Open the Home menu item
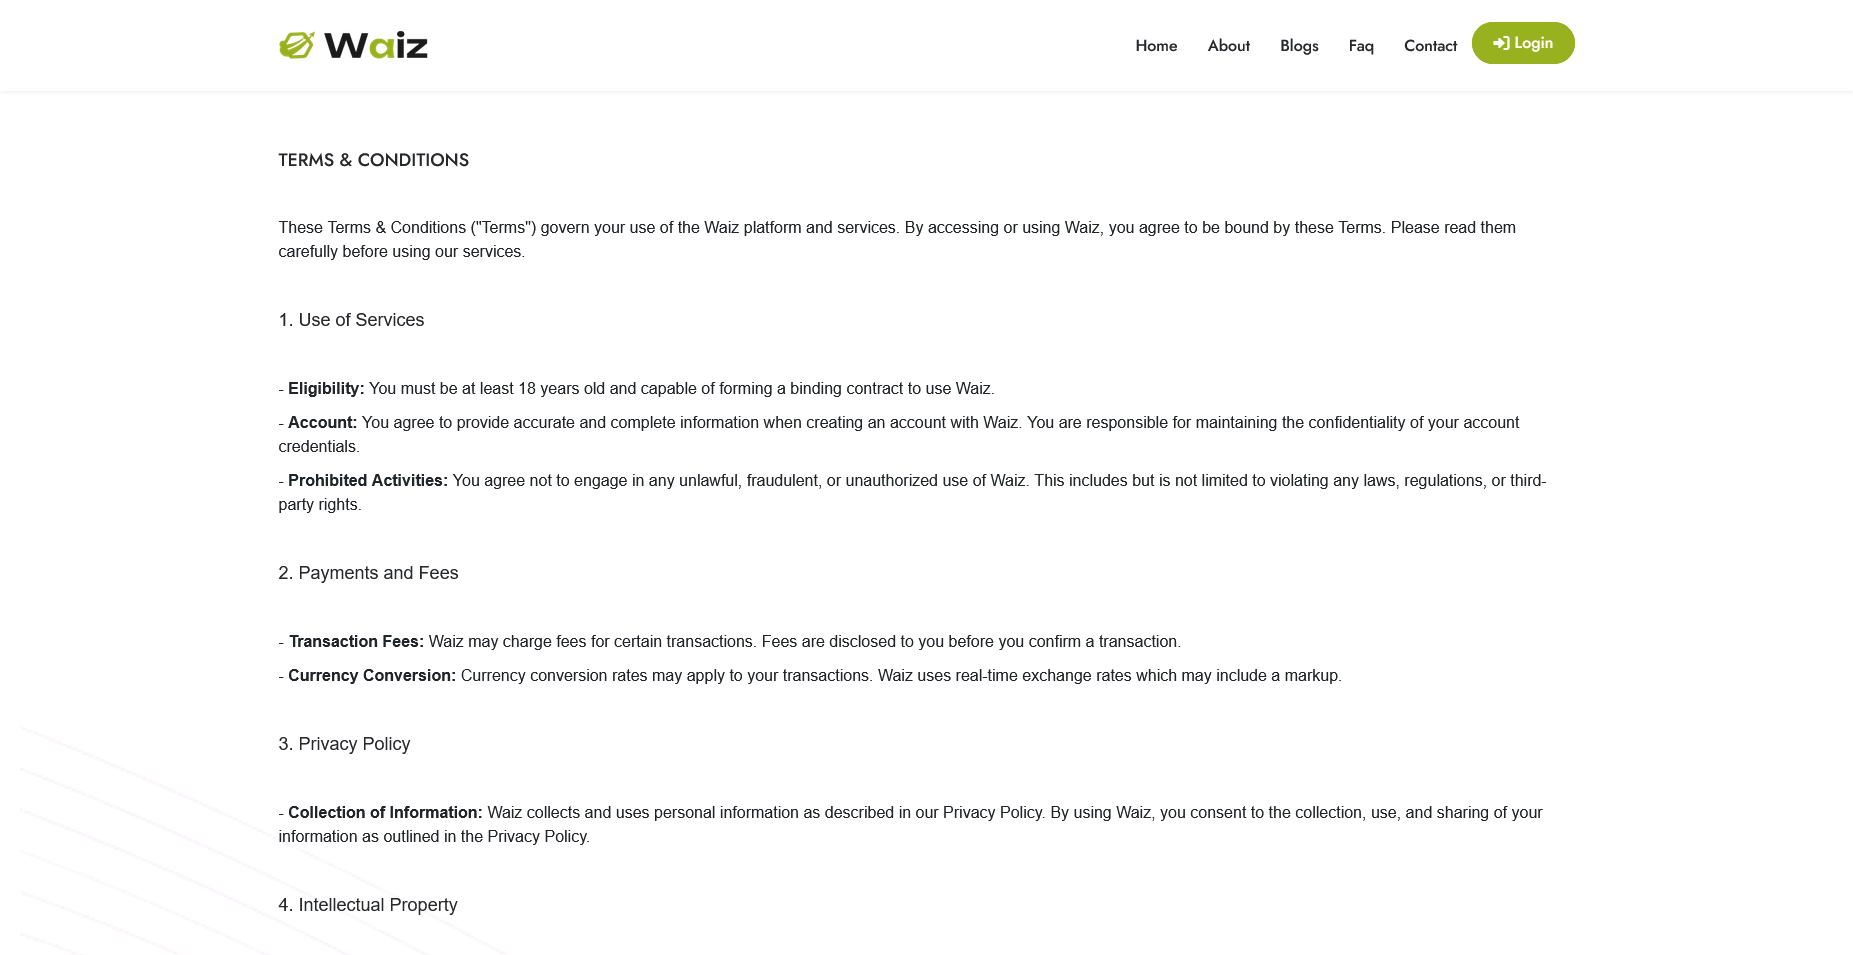The image size is (1853, 955). tap(1156, 46)
